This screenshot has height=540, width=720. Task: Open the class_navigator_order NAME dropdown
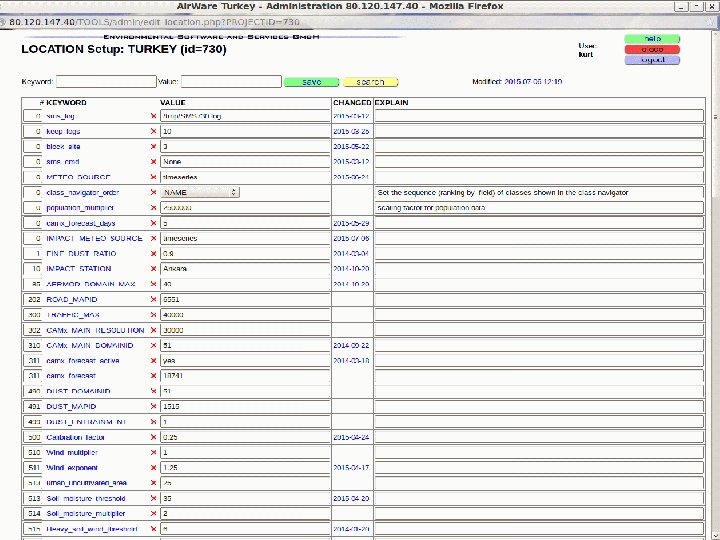(200, 192)
